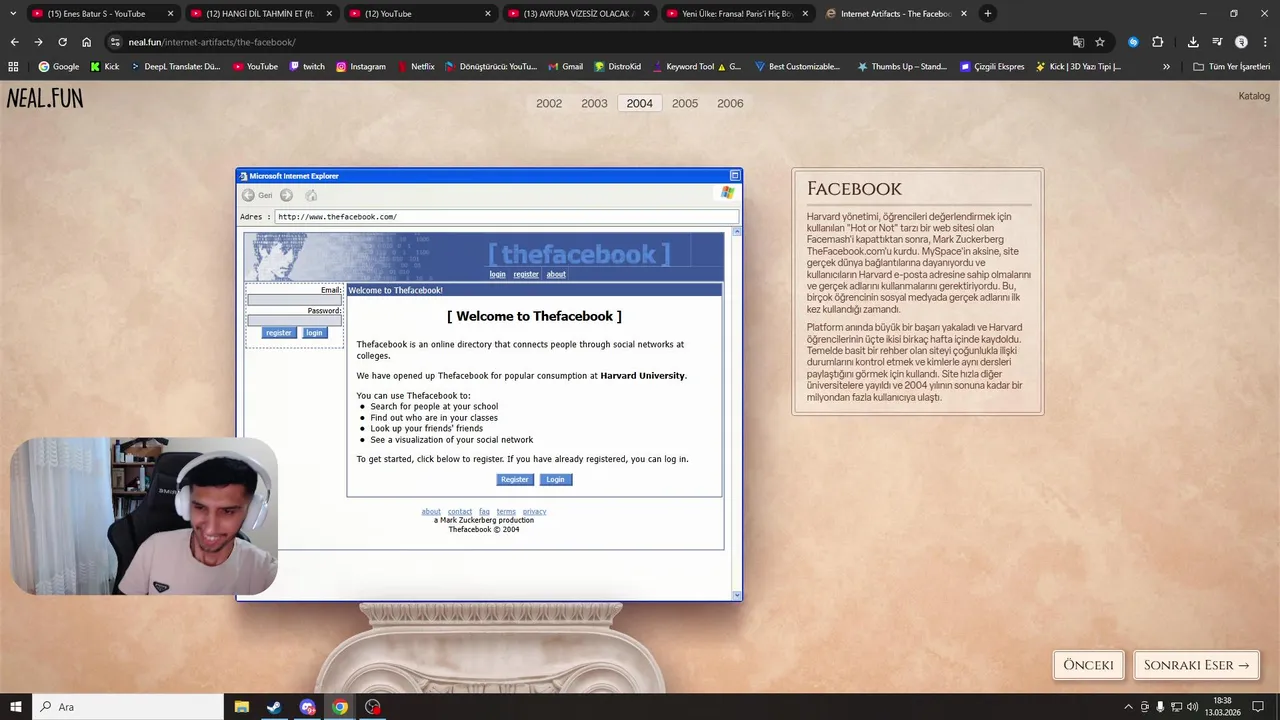Maximize the Internet Explorer artifact window
The height and width of the screenshot is (720, 1280).
[734, 176]
